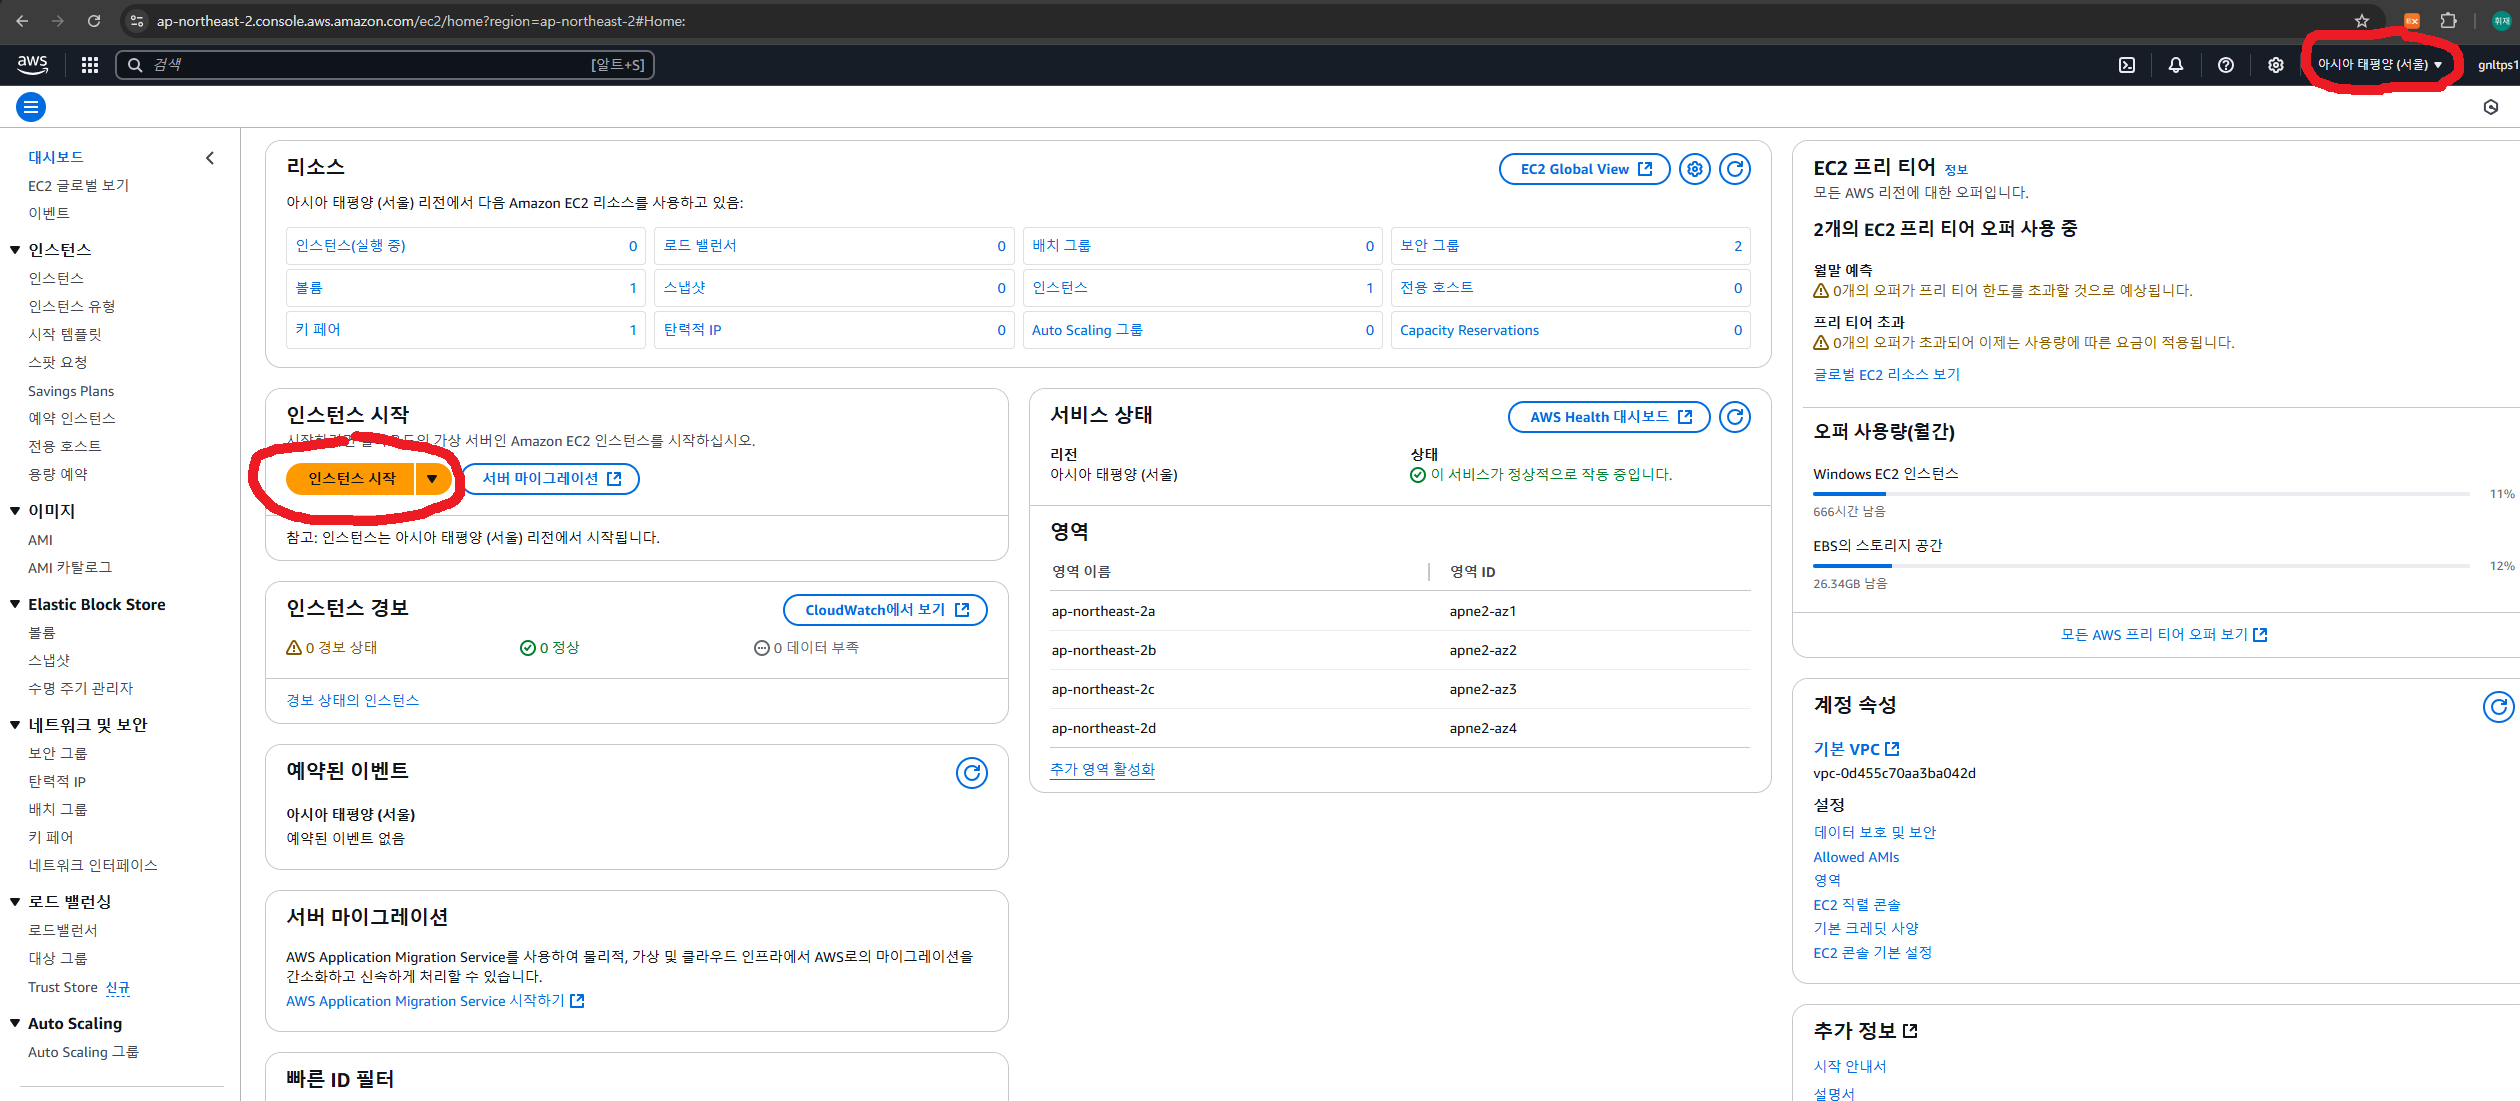Open the 정보 link beside EC2 프리 티어
Image resolution: width=2520 pixels, height=1101 pixels.
(1956, 170)
